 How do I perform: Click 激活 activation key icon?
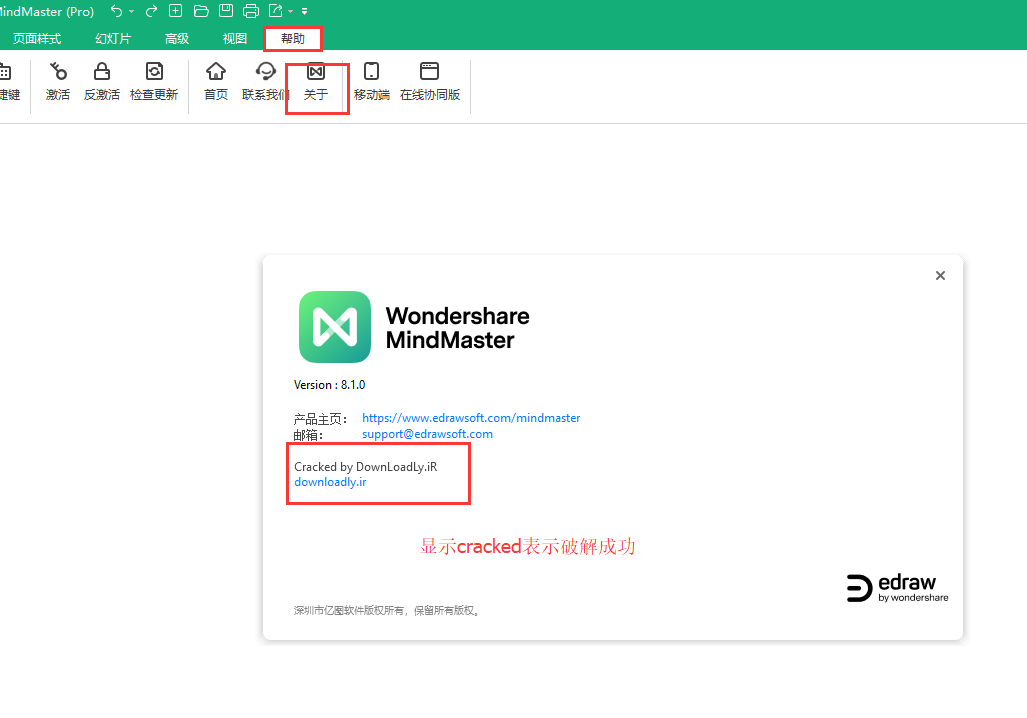coord(58,81)
